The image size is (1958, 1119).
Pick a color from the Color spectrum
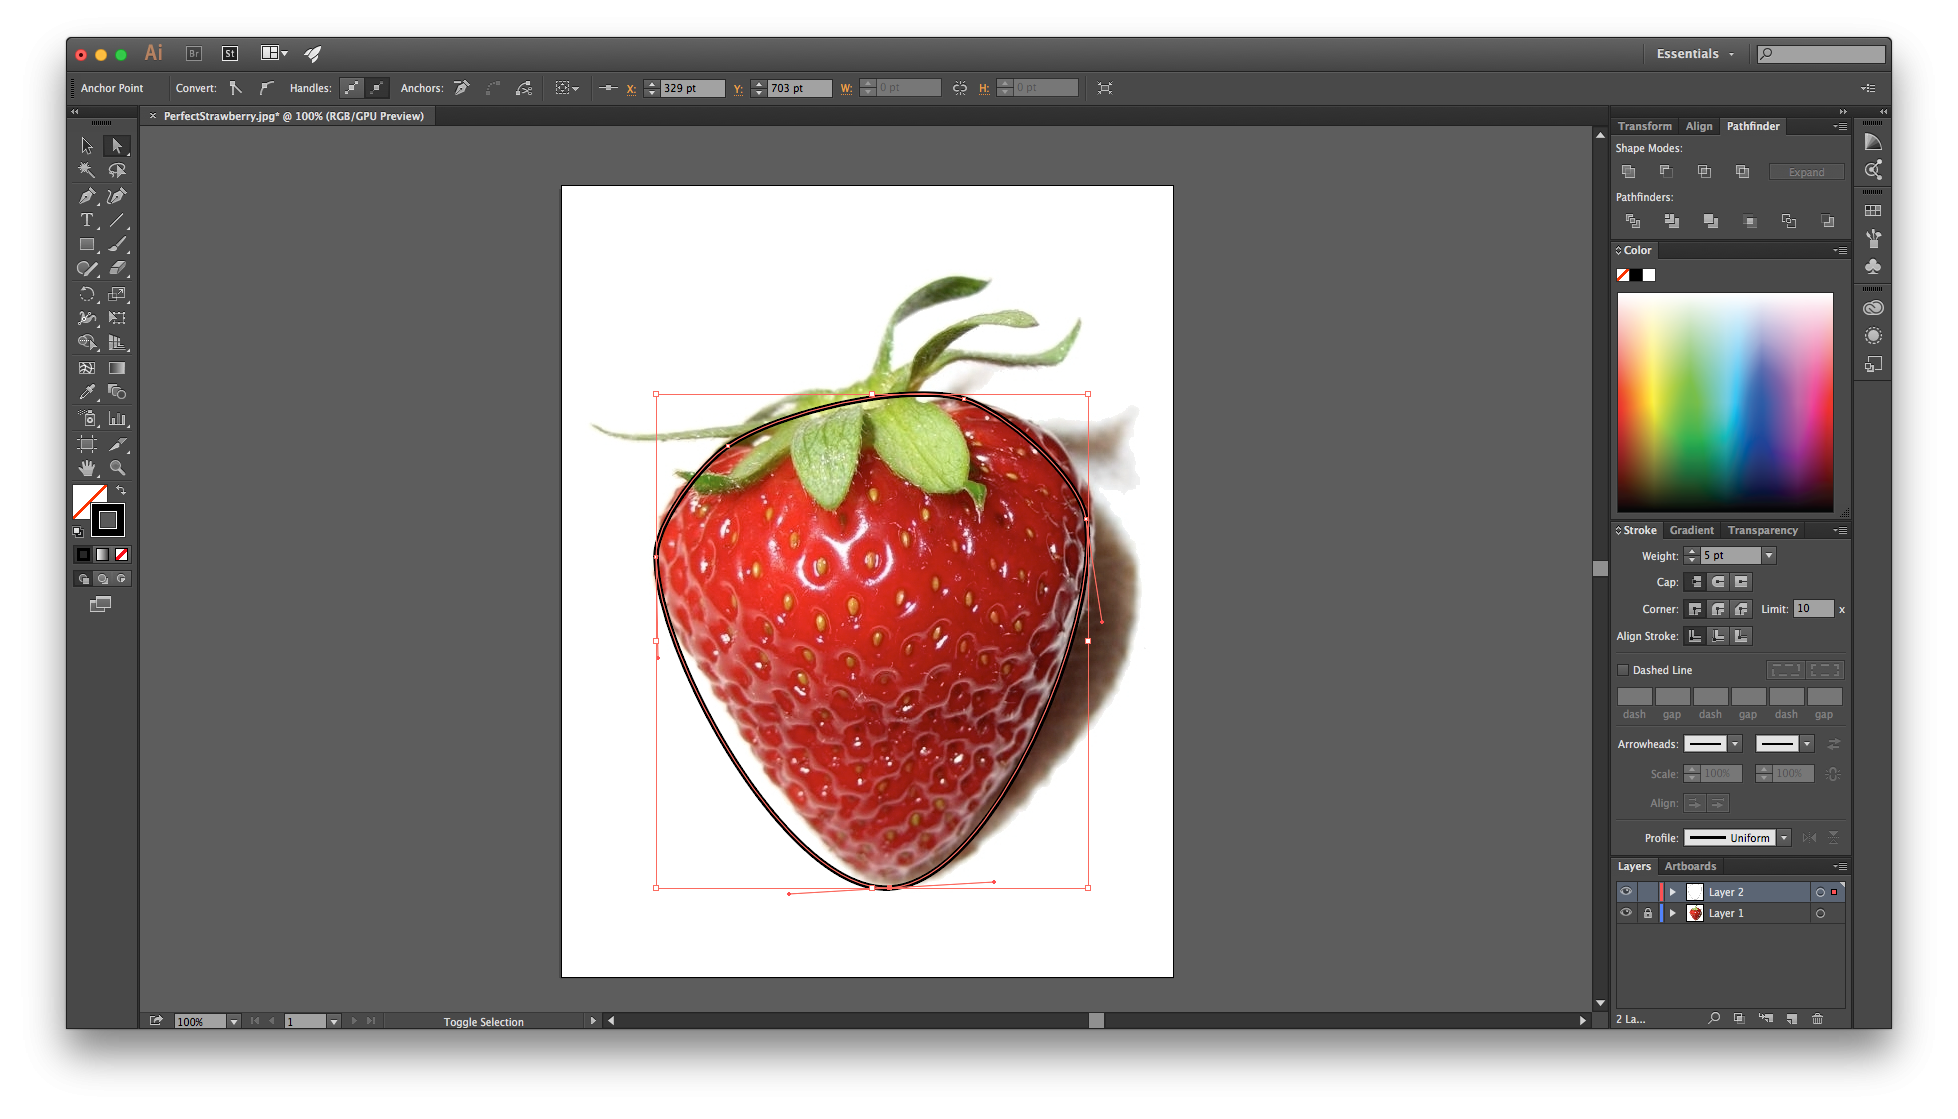point(1725,400)
